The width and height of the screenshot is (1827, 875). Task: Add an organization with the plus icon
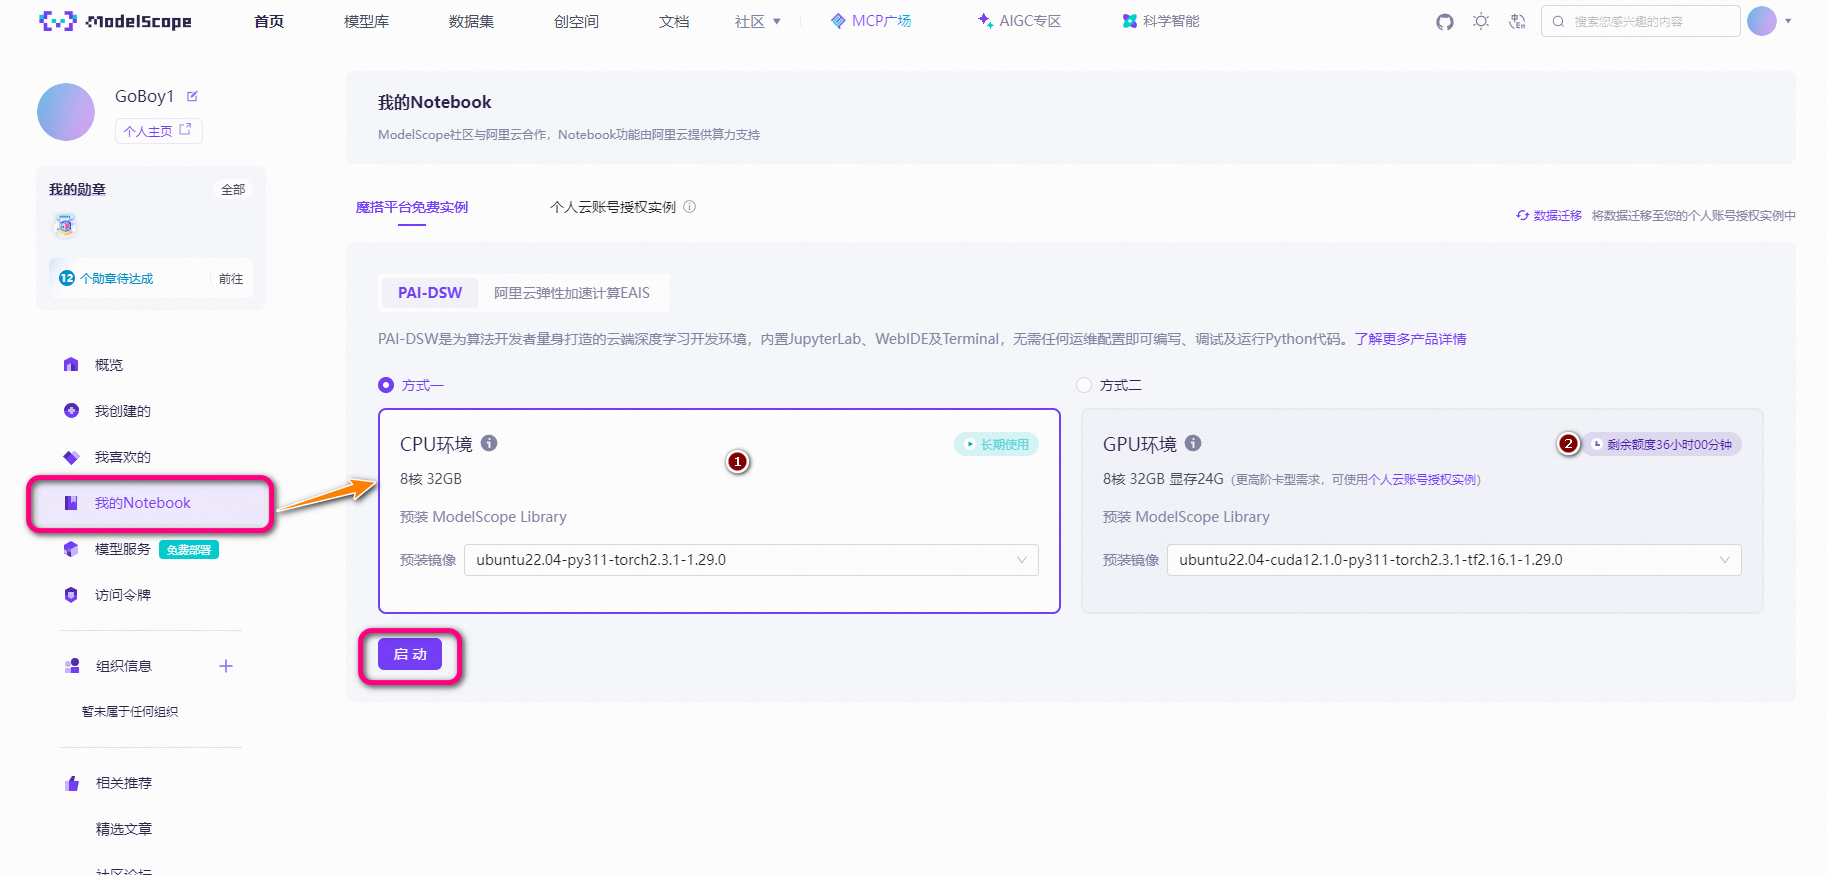click(x=226, y=666)
